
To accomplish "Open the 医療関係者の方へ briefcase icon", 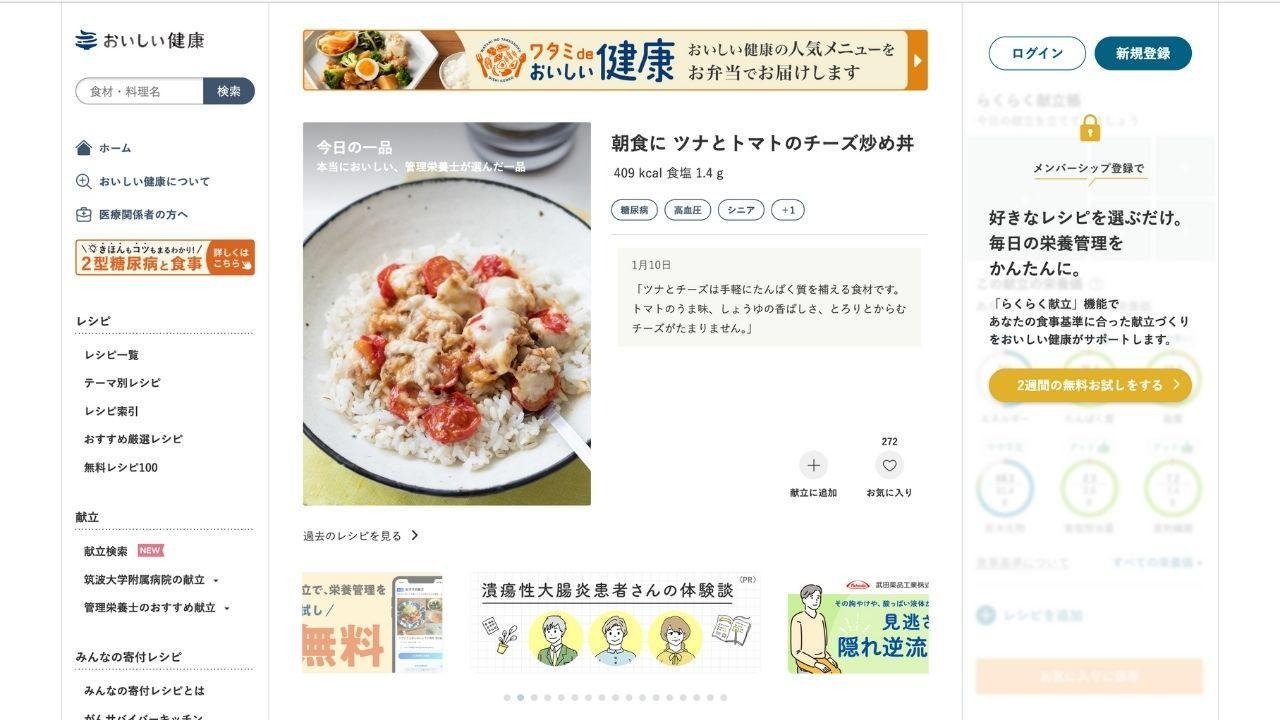I will [x=84, y=214].
